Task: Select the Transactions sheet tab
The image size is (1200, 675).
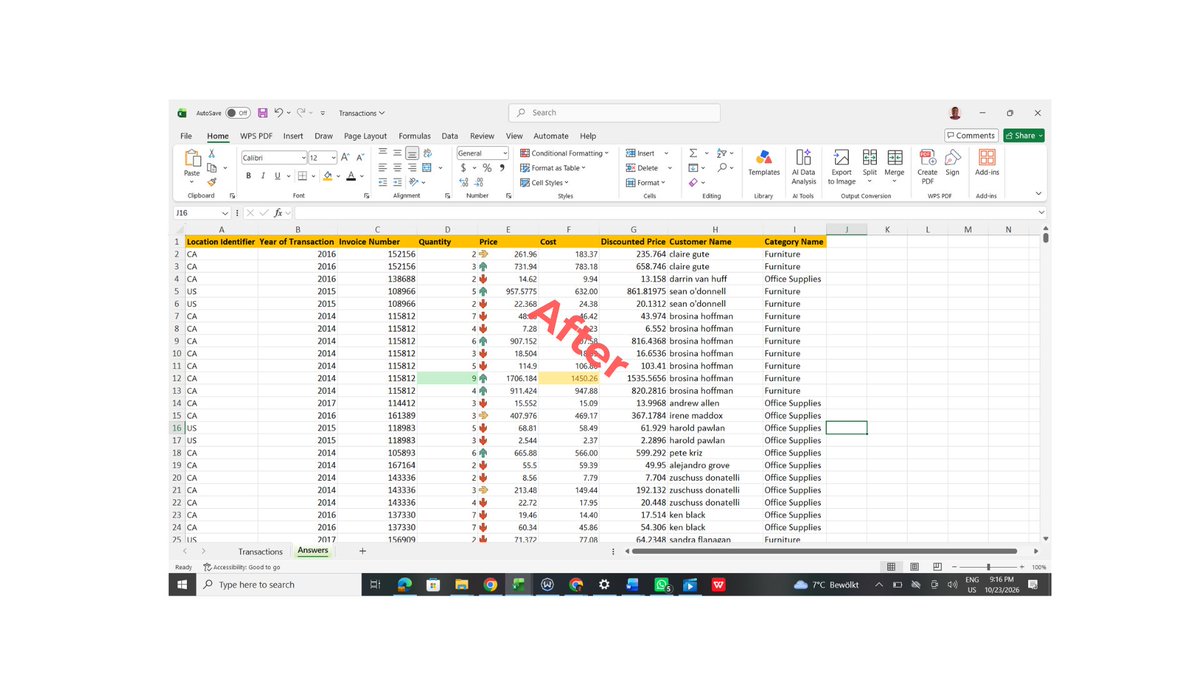Action: coord(260,552)
